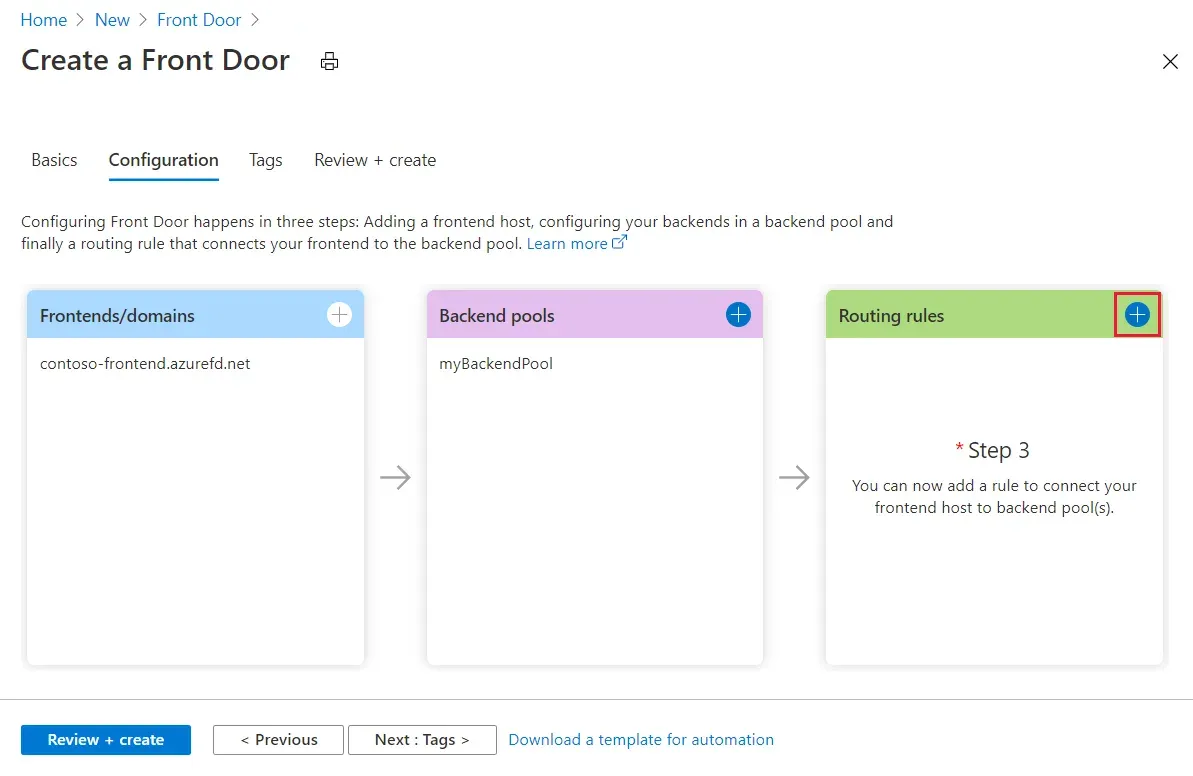Click the add icon on Routing rules panel
This screenshot has width=1193, height=776.
point(1137,314)
